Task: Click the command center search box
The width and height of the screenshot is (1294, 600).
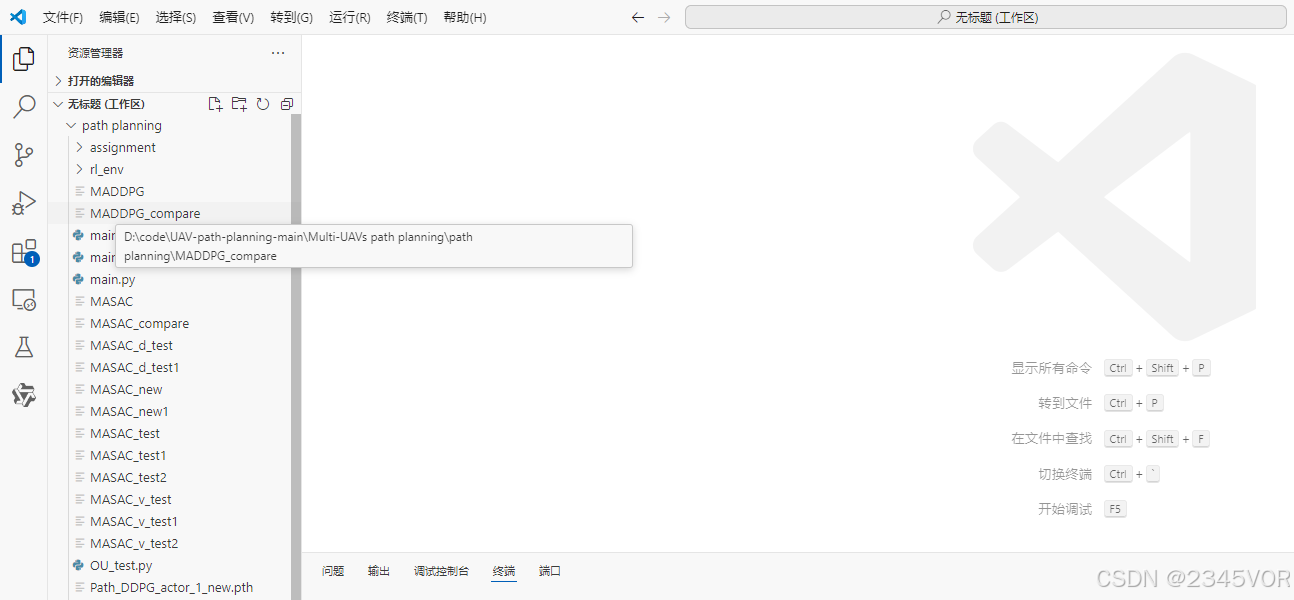Action: click(985, 17)
